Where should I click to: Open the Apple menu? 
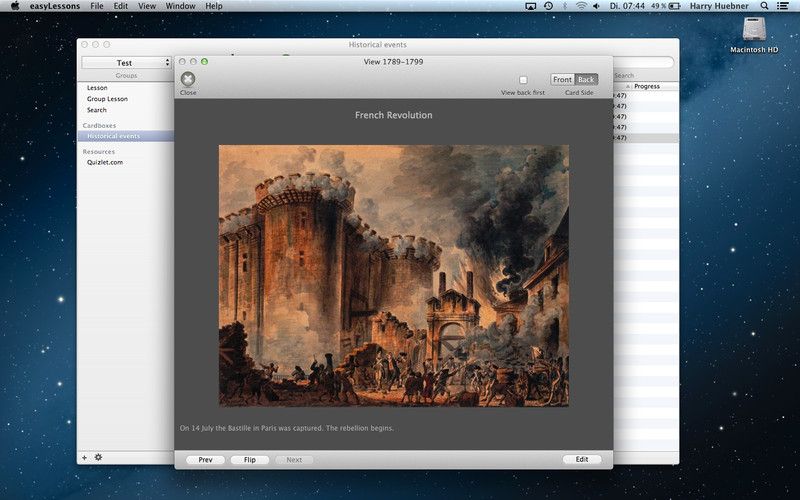(x=15, y=6)
